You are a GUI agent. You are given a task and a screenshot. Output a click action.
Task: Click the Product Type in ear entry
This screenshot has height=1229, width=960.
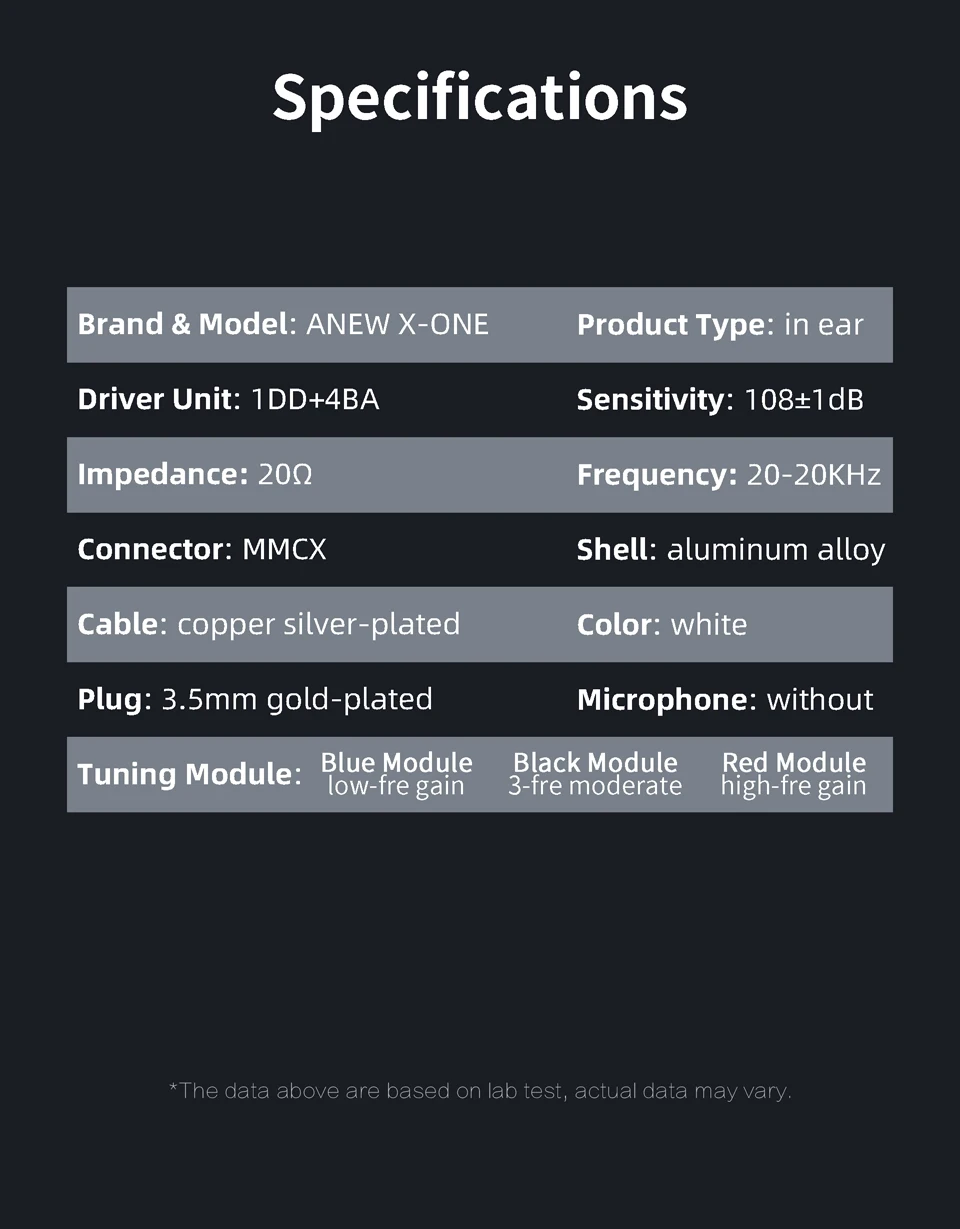(720, 324)
